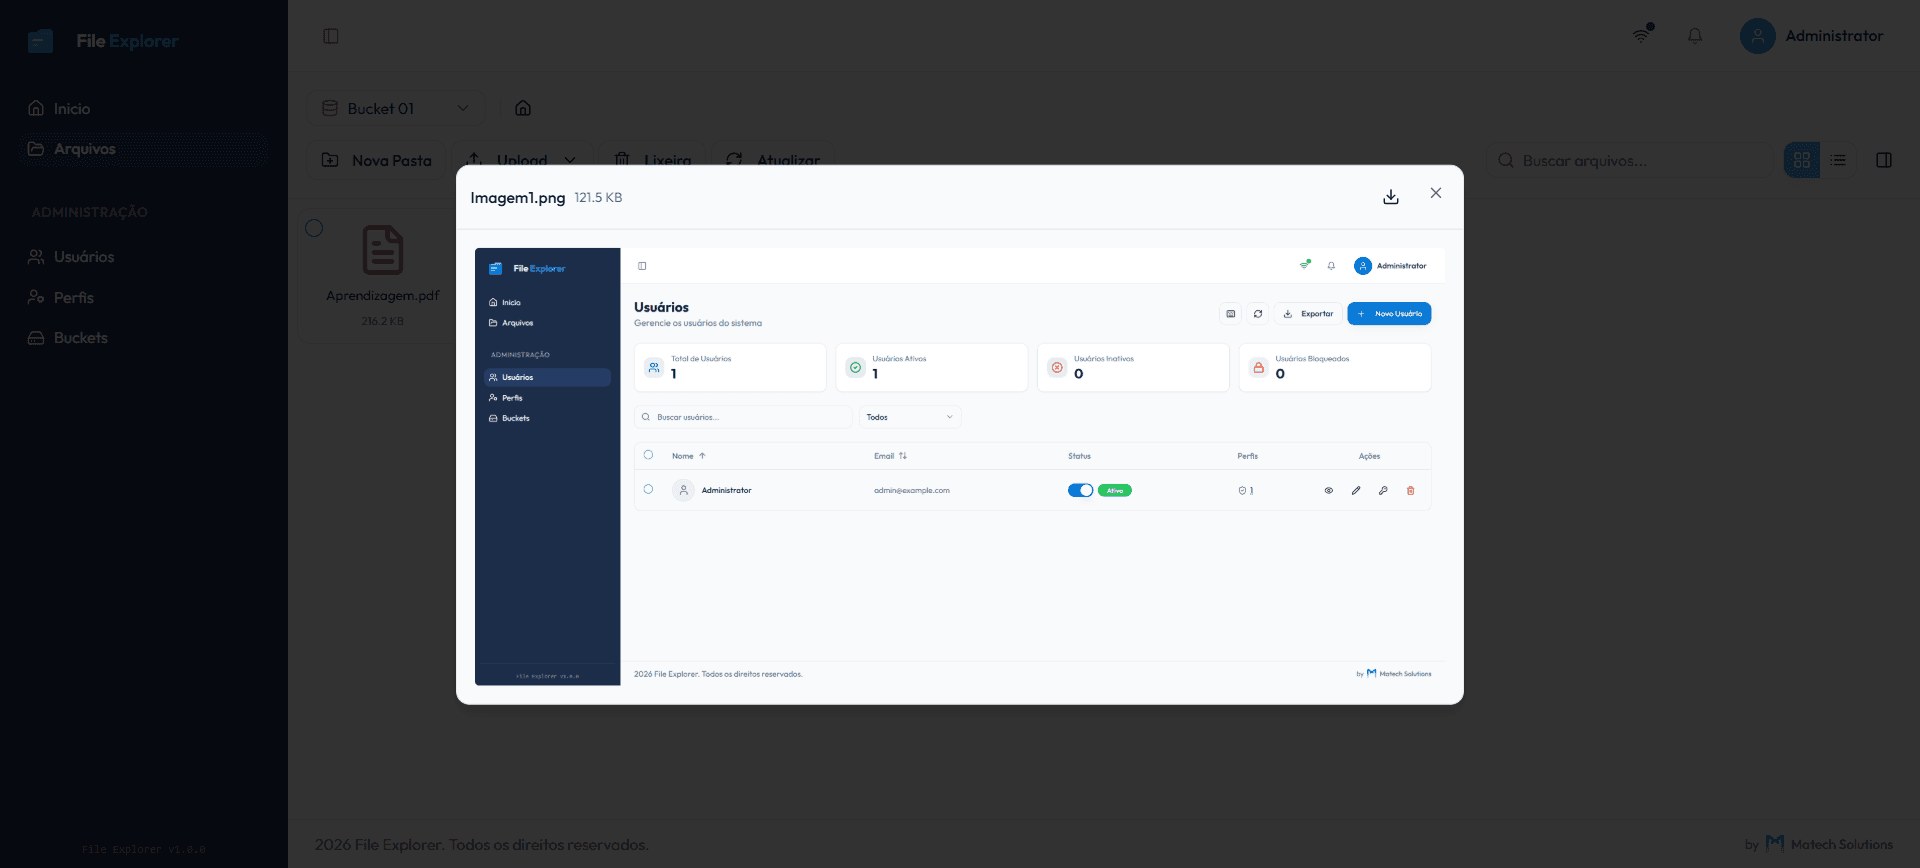1920x868 pixels.
Task: Click the footer copyright text
Action: [x=481, y=845]
